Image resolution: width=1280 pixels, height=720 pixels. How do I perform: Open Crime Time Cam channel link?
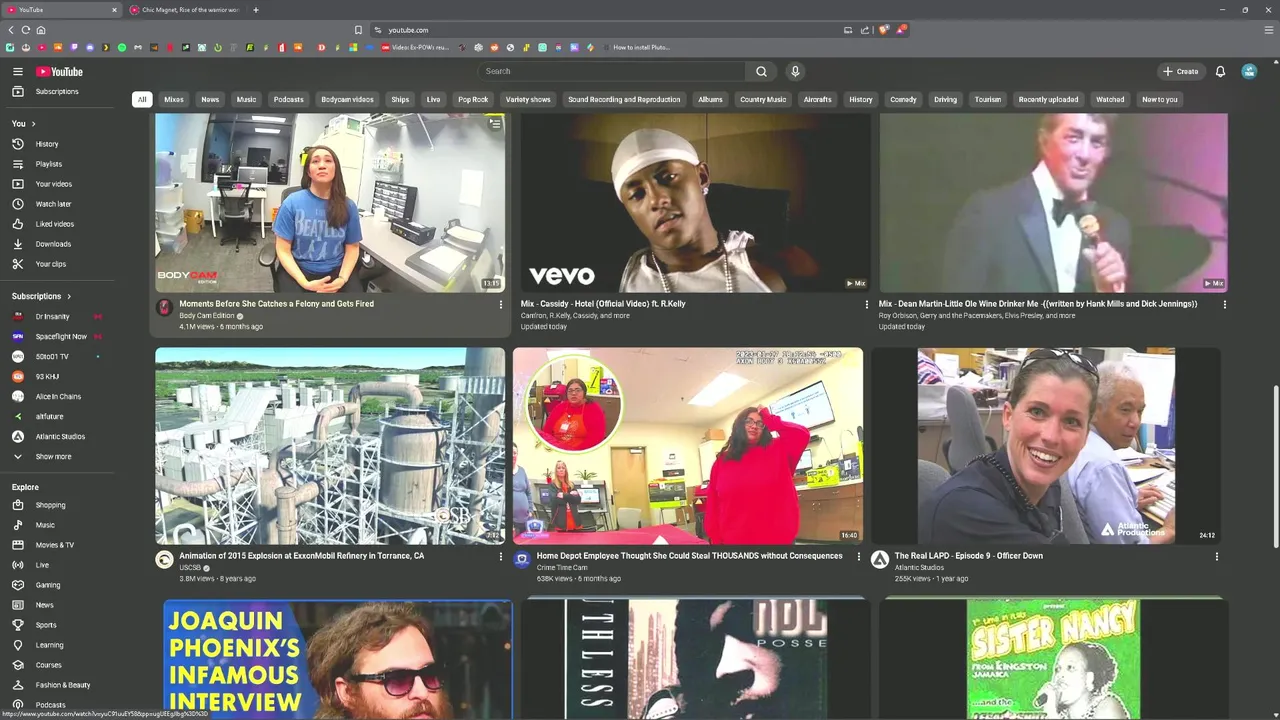point(562,568)
